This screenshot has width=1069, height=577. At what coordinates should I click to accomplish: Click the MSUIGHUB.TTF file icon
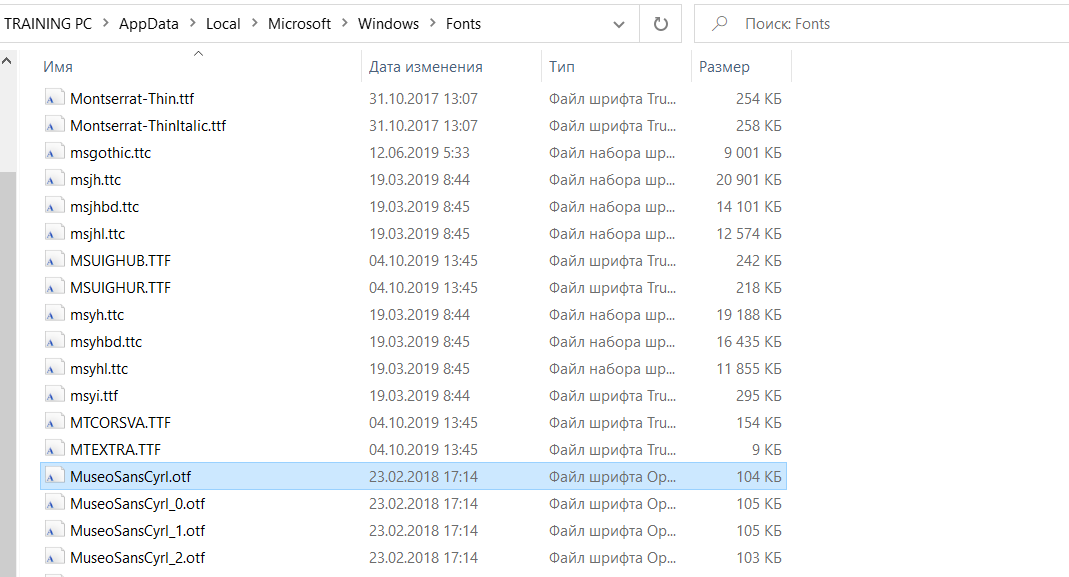click(55, 261)
